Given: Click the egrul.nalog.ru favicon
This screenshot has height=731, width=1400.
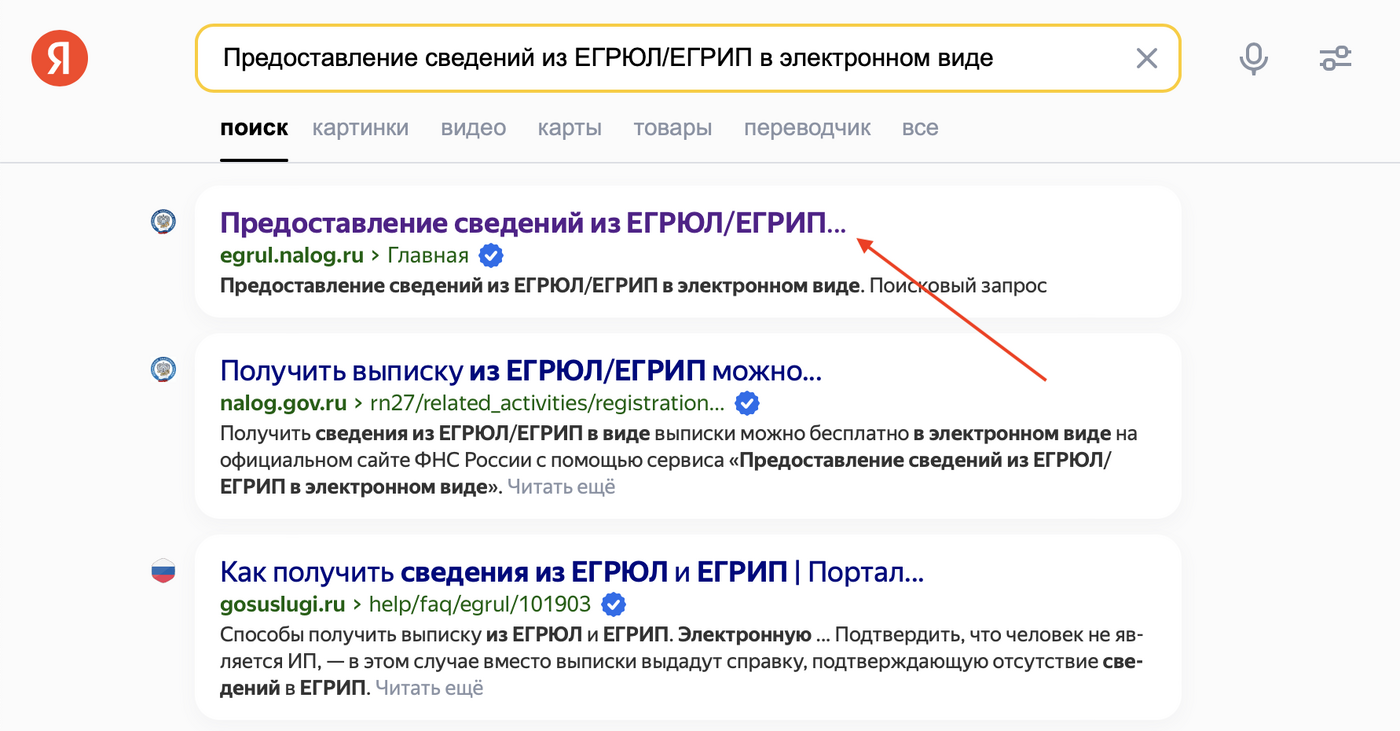Looking at the screenshot, I should [x=163, y=221].
